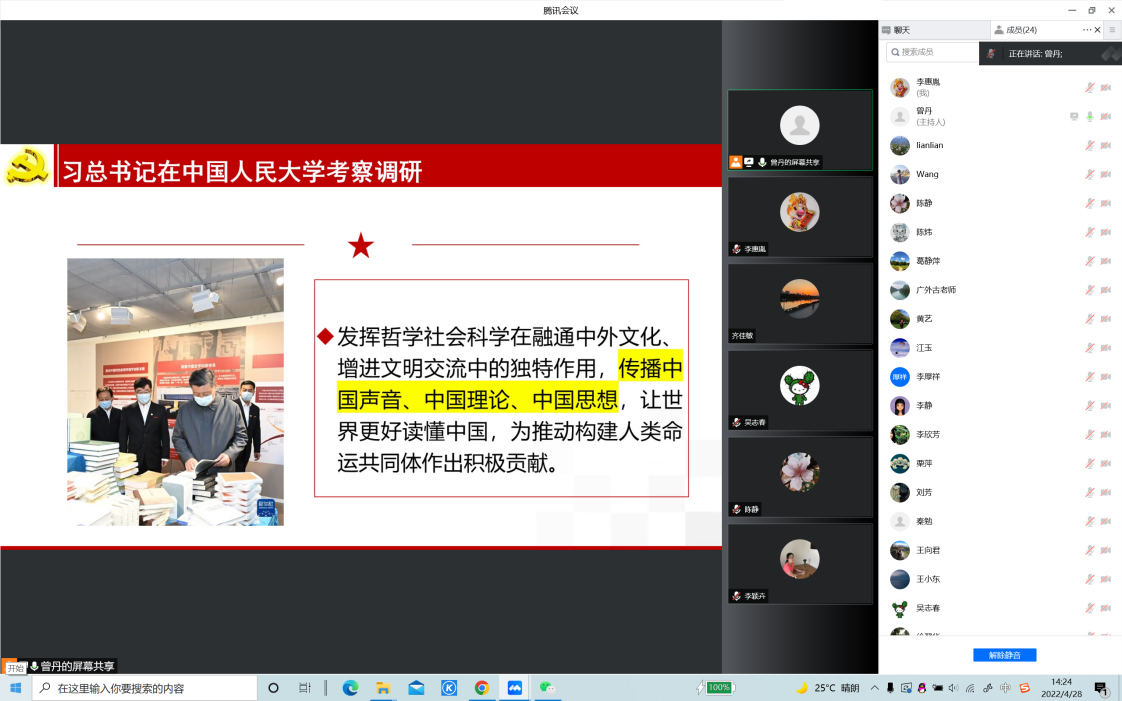Open Microsoft Edge from the taskbar

[350, 688]
